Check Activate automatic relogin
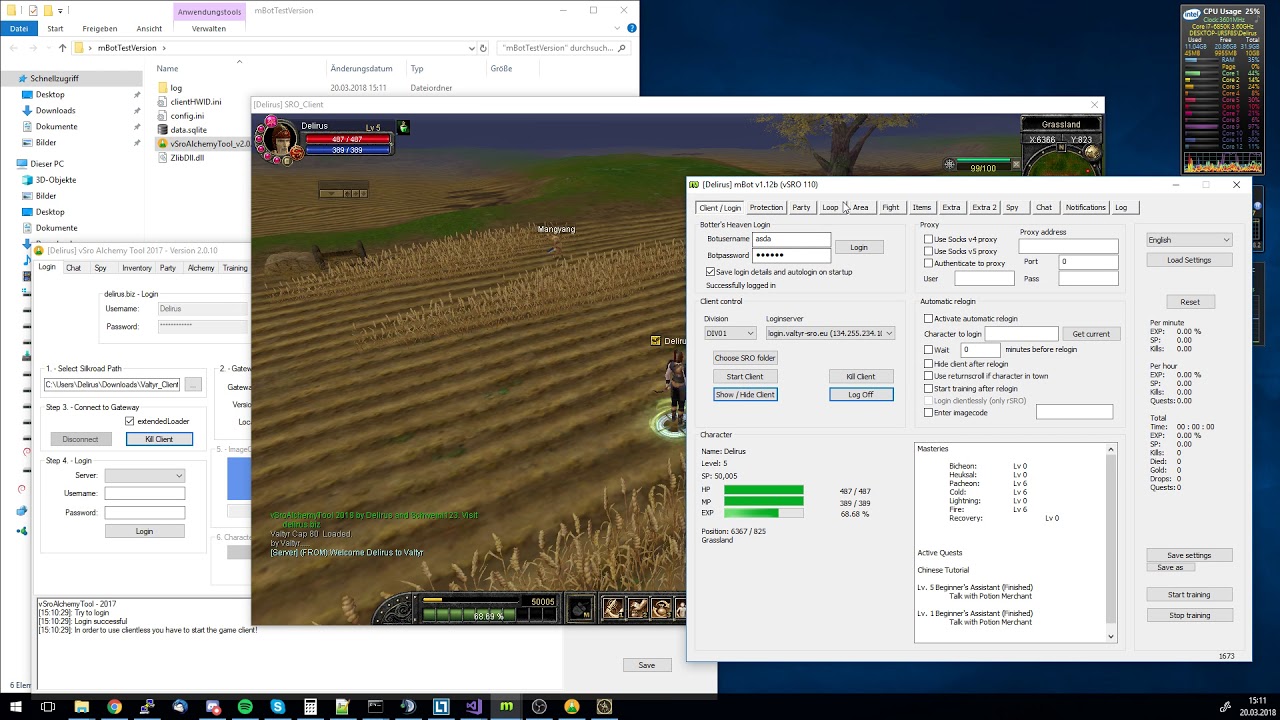Image resolution: width=1280 pixels, height=720 pixels. [x=928, y=318]
